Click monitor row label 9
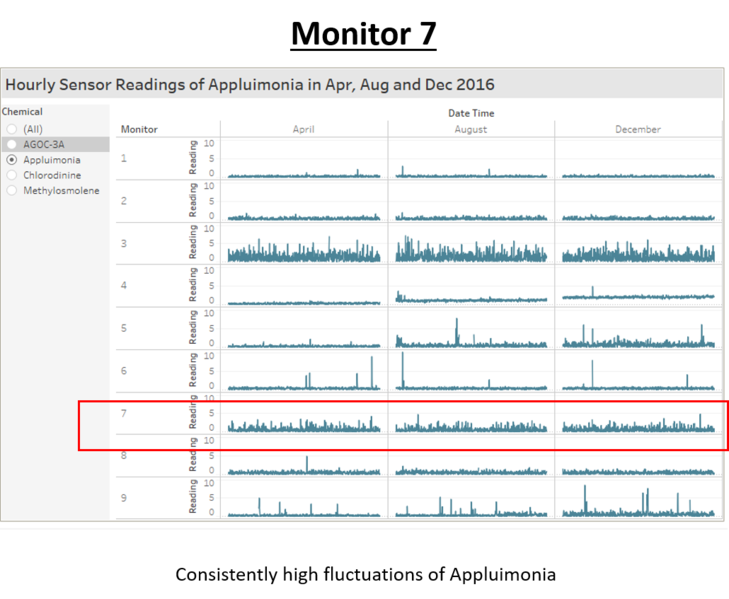 tap(124, 498)
